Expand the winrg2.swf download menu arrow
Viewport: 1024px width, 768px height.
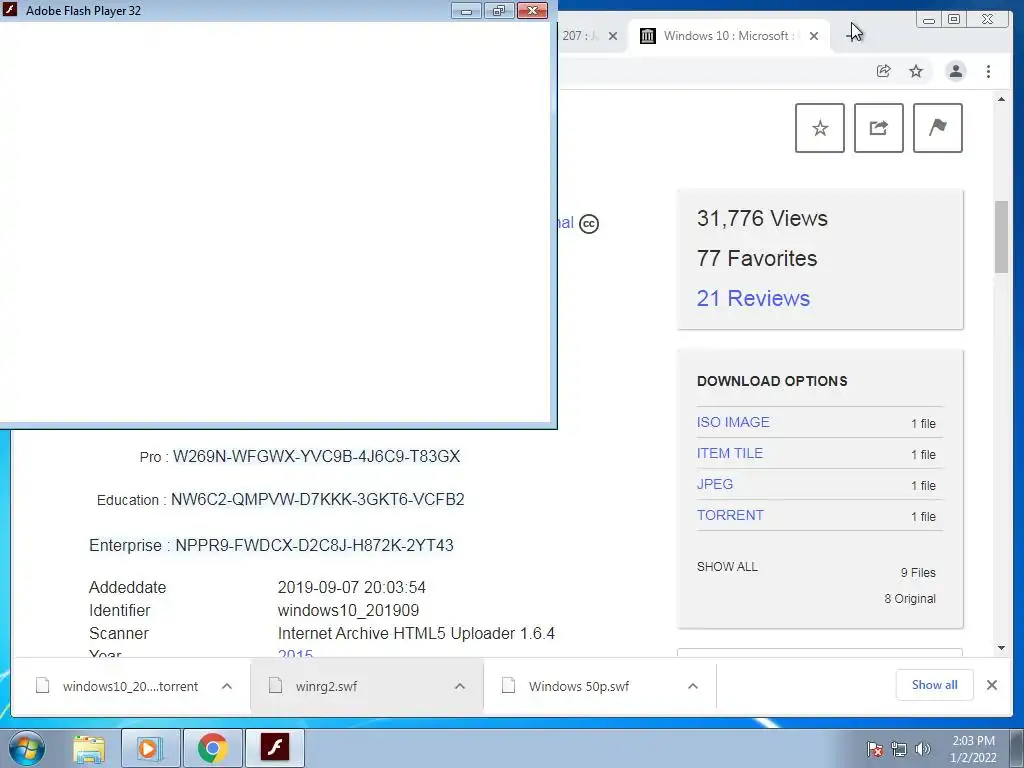(460, 686)
